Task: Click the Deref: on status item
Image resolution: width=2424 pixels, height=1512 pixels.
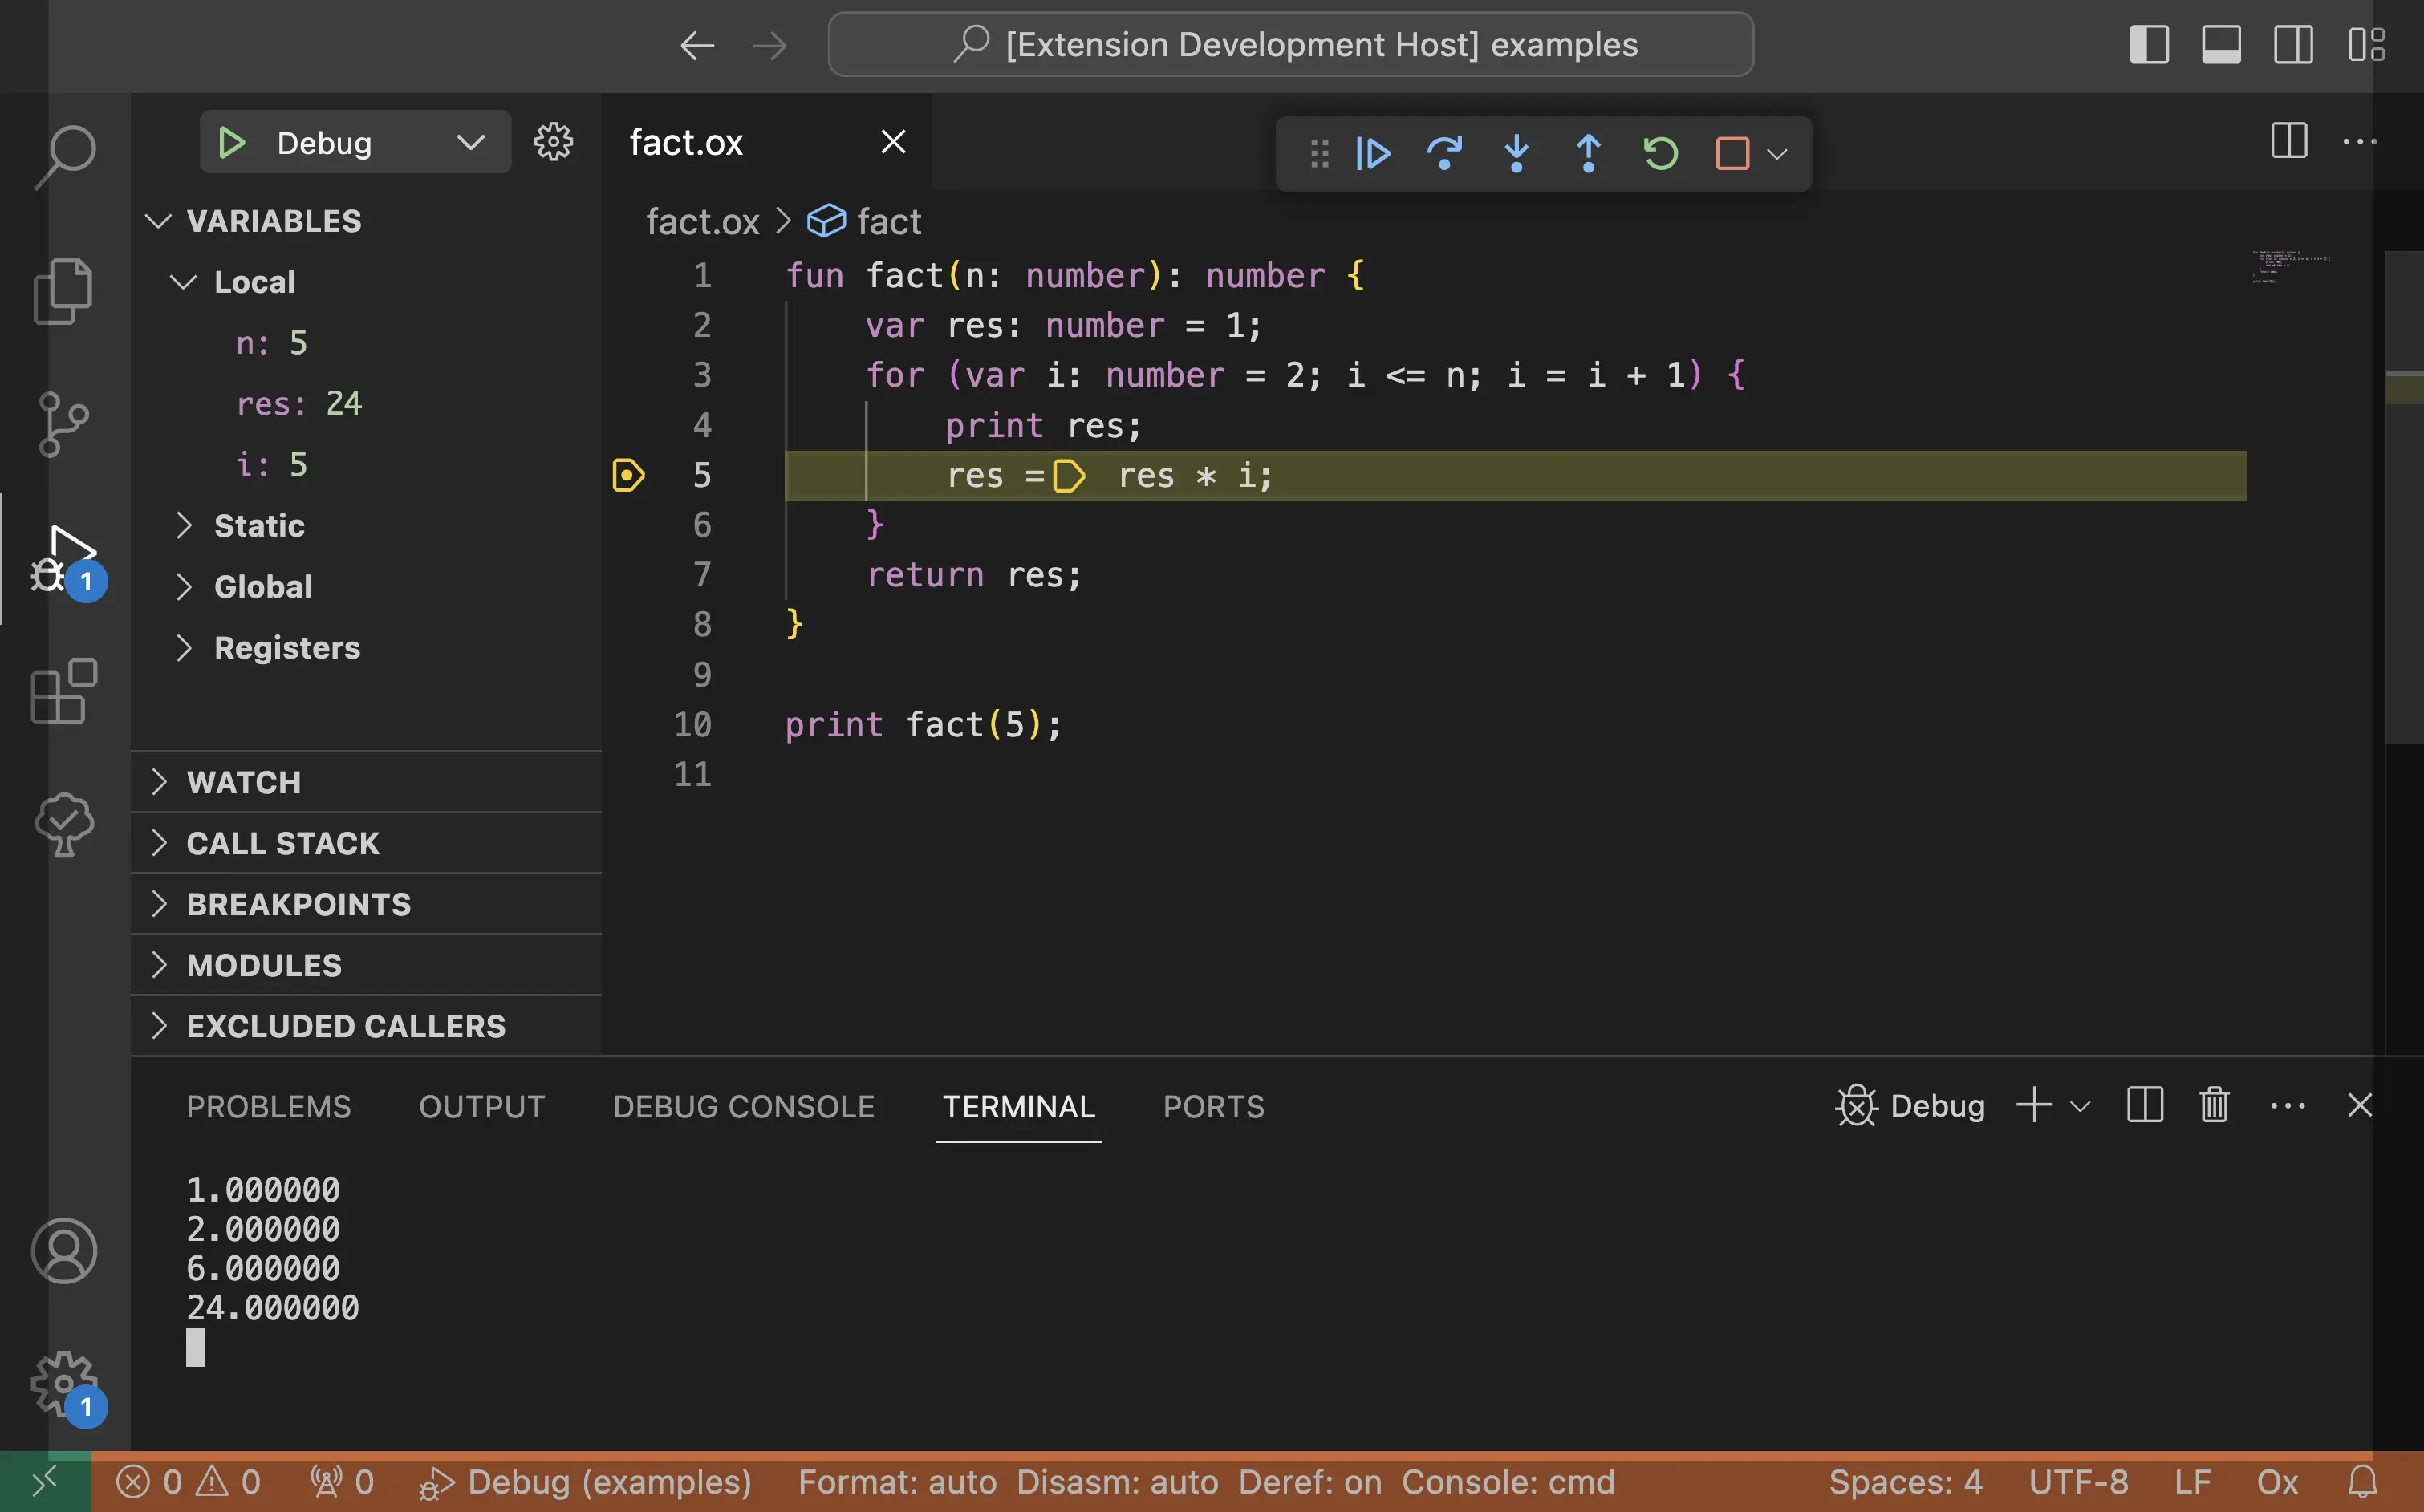Action: [x=1310, y=1482]
